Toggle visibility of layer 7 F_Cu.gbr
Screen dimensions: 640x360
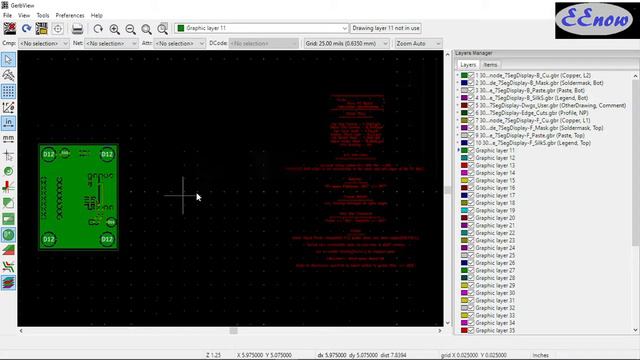point(471,120)
